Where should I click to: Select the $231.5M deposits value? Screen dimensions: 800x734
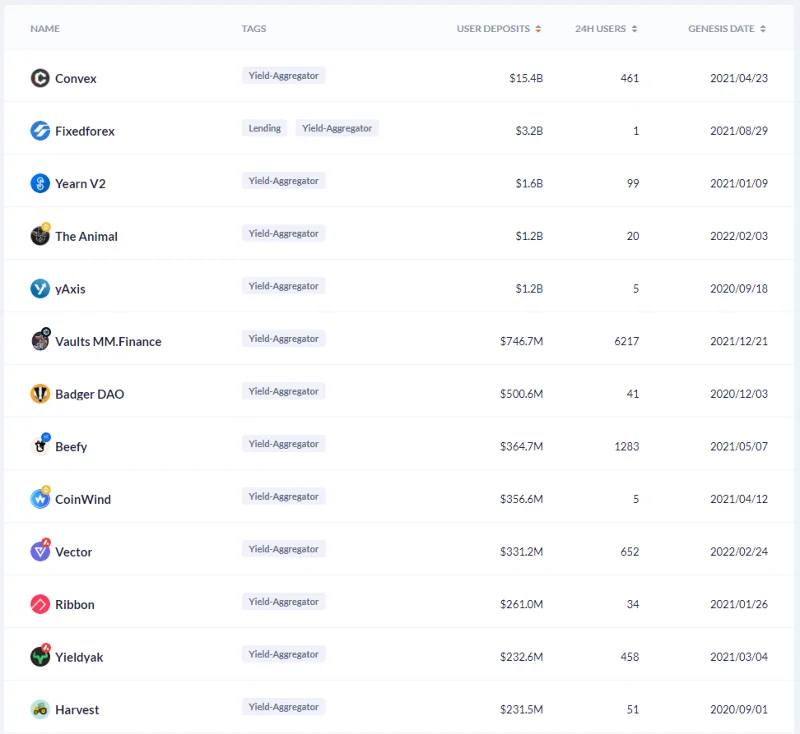[521, 708]
